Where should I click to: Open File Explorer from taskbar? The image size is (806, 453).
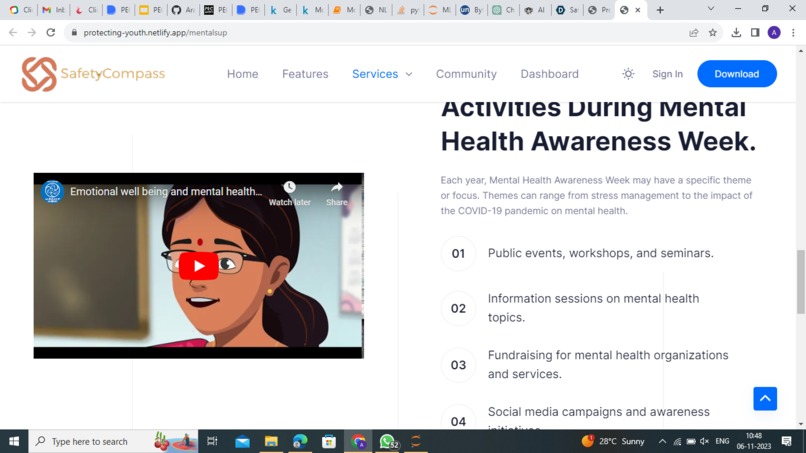[271, 441]
